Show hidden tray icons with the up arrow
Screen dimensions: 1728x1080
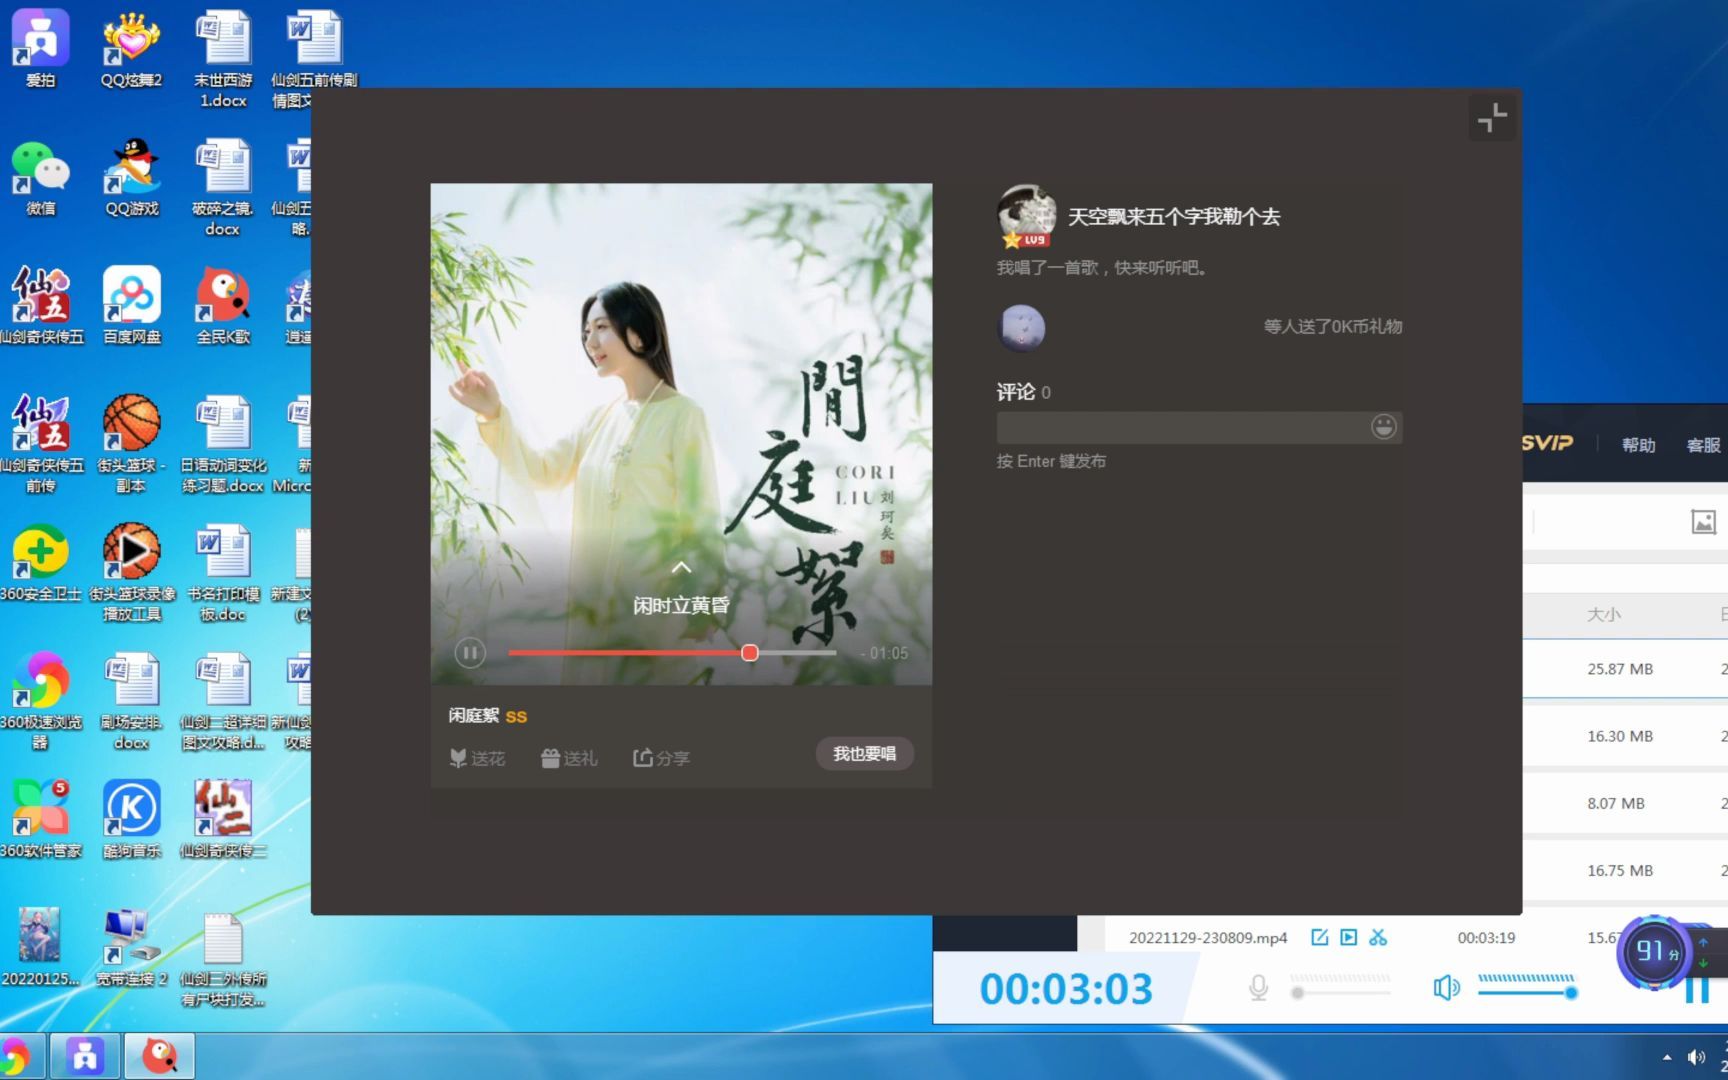[1667, 1057]
